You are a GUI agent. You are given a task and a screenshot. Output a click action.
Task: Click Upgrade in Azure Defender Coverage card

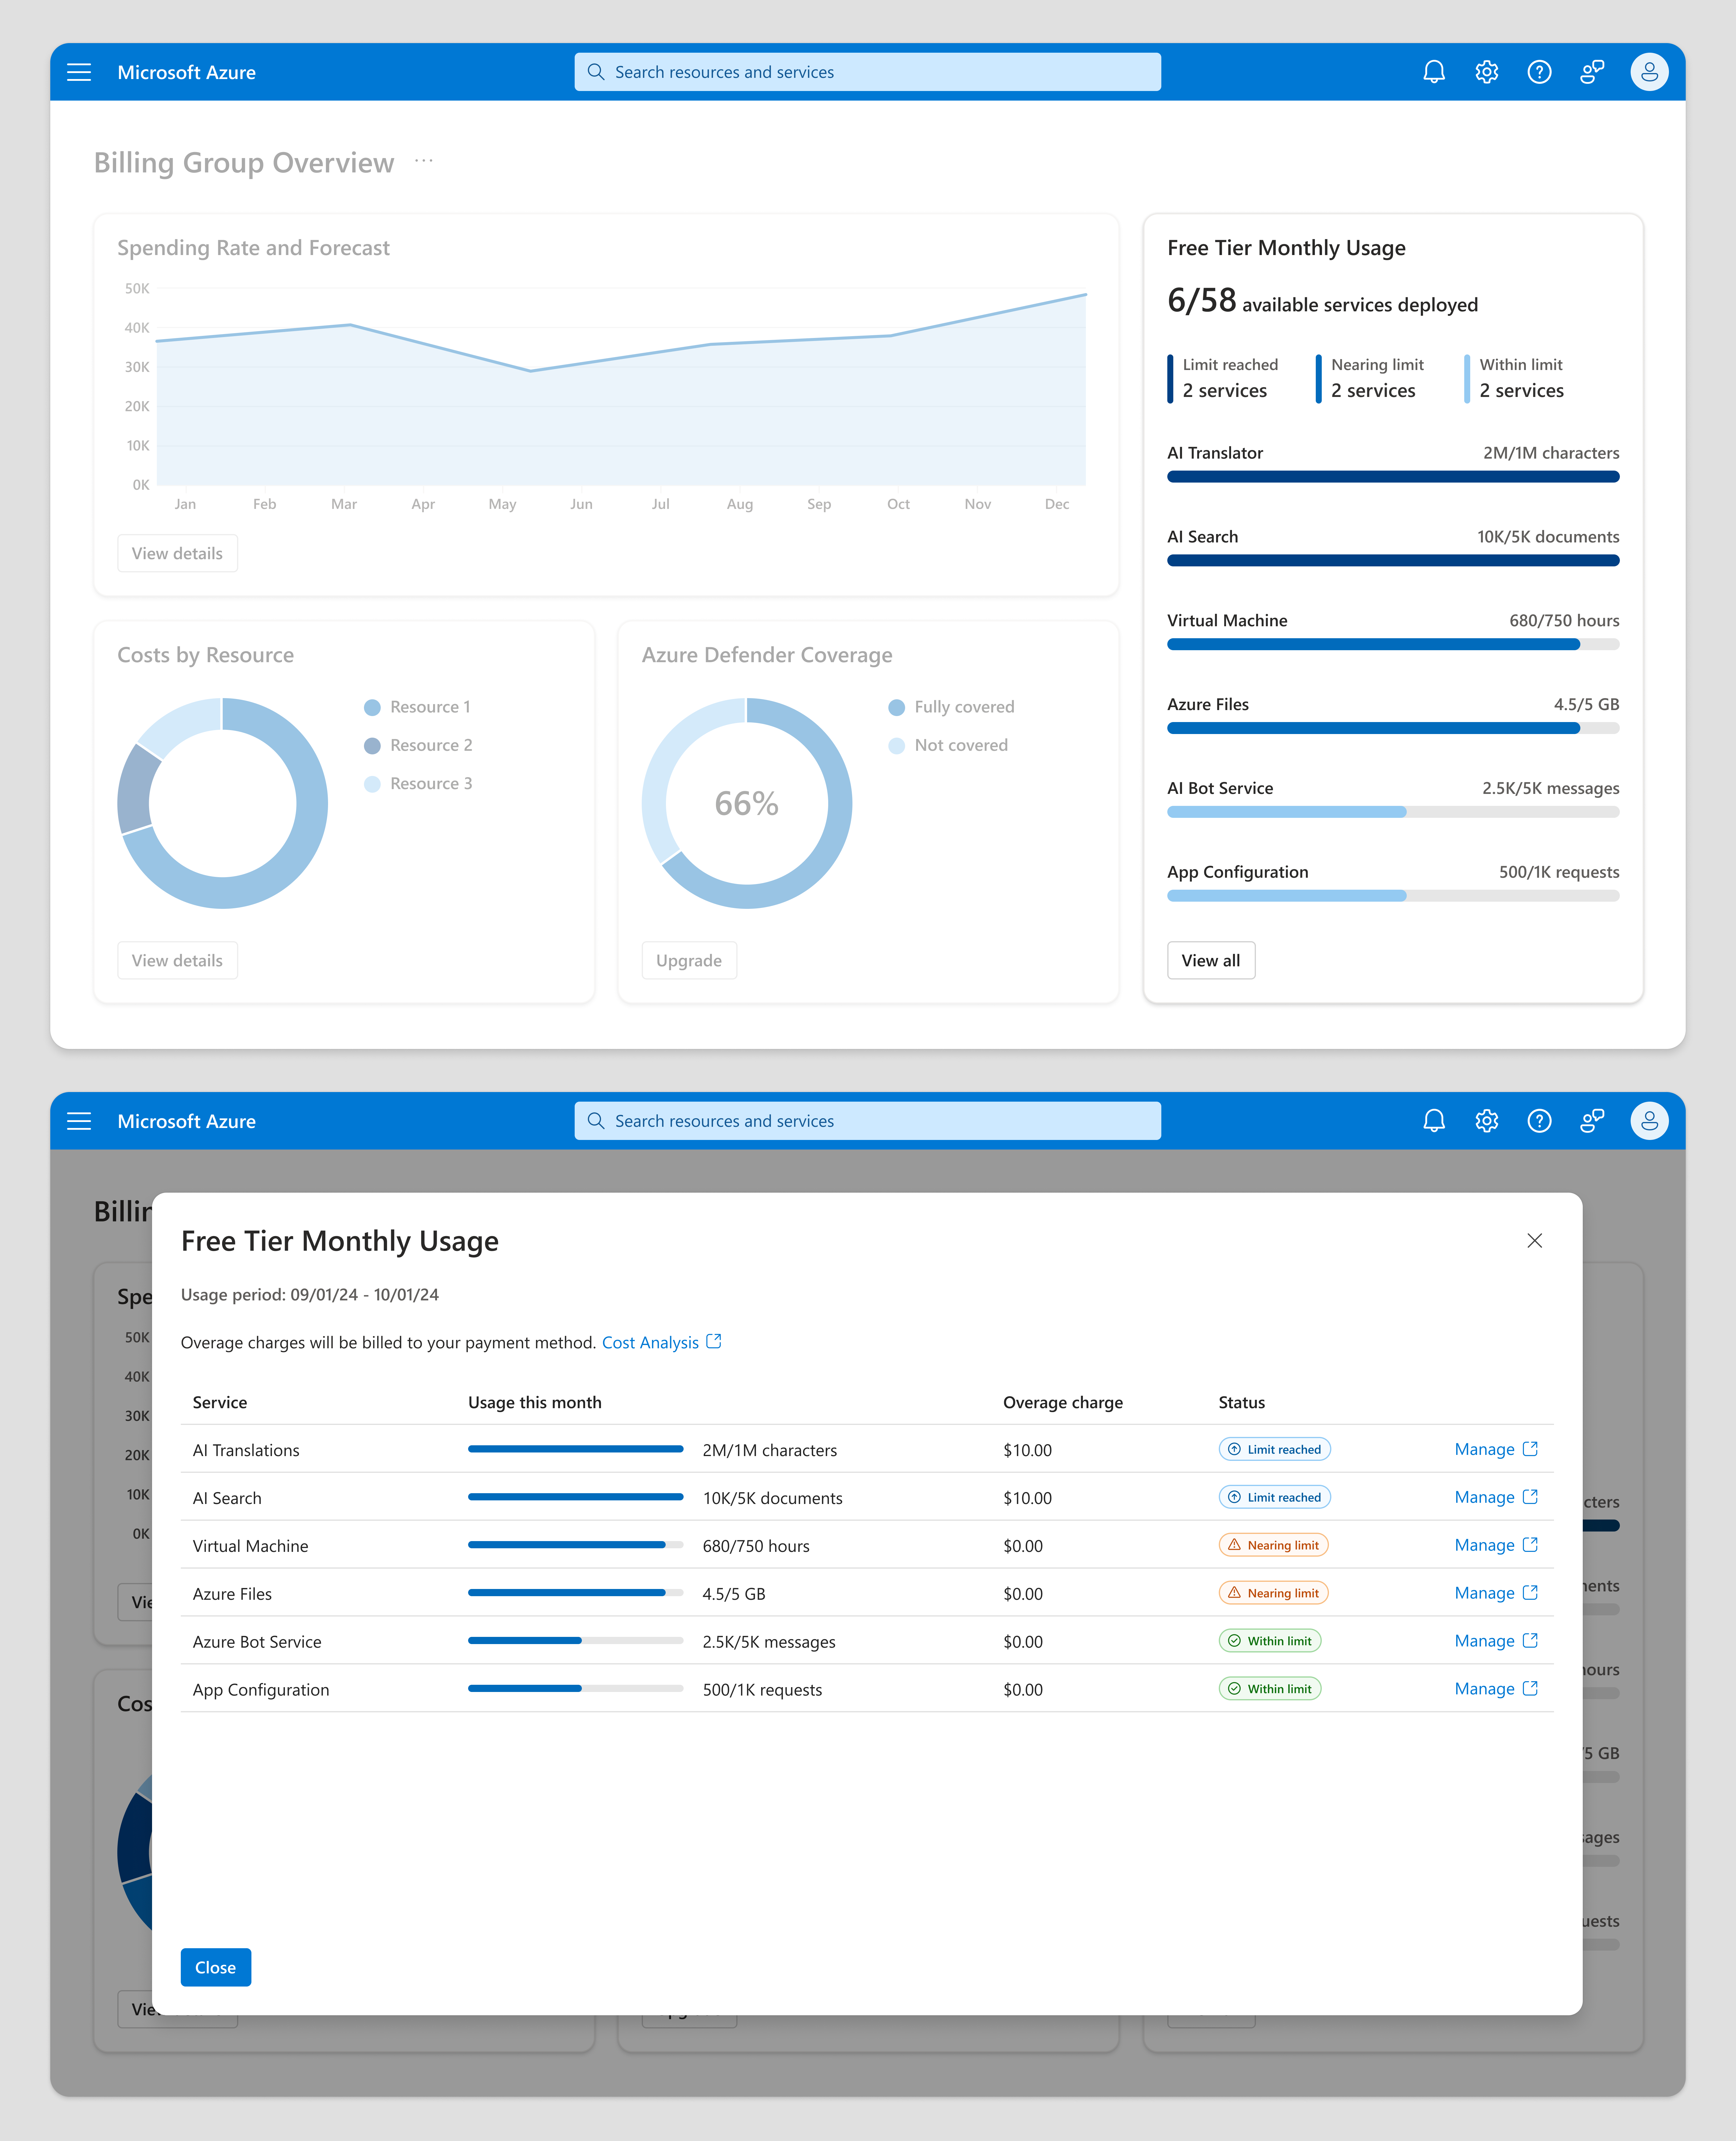click(689, 960)
